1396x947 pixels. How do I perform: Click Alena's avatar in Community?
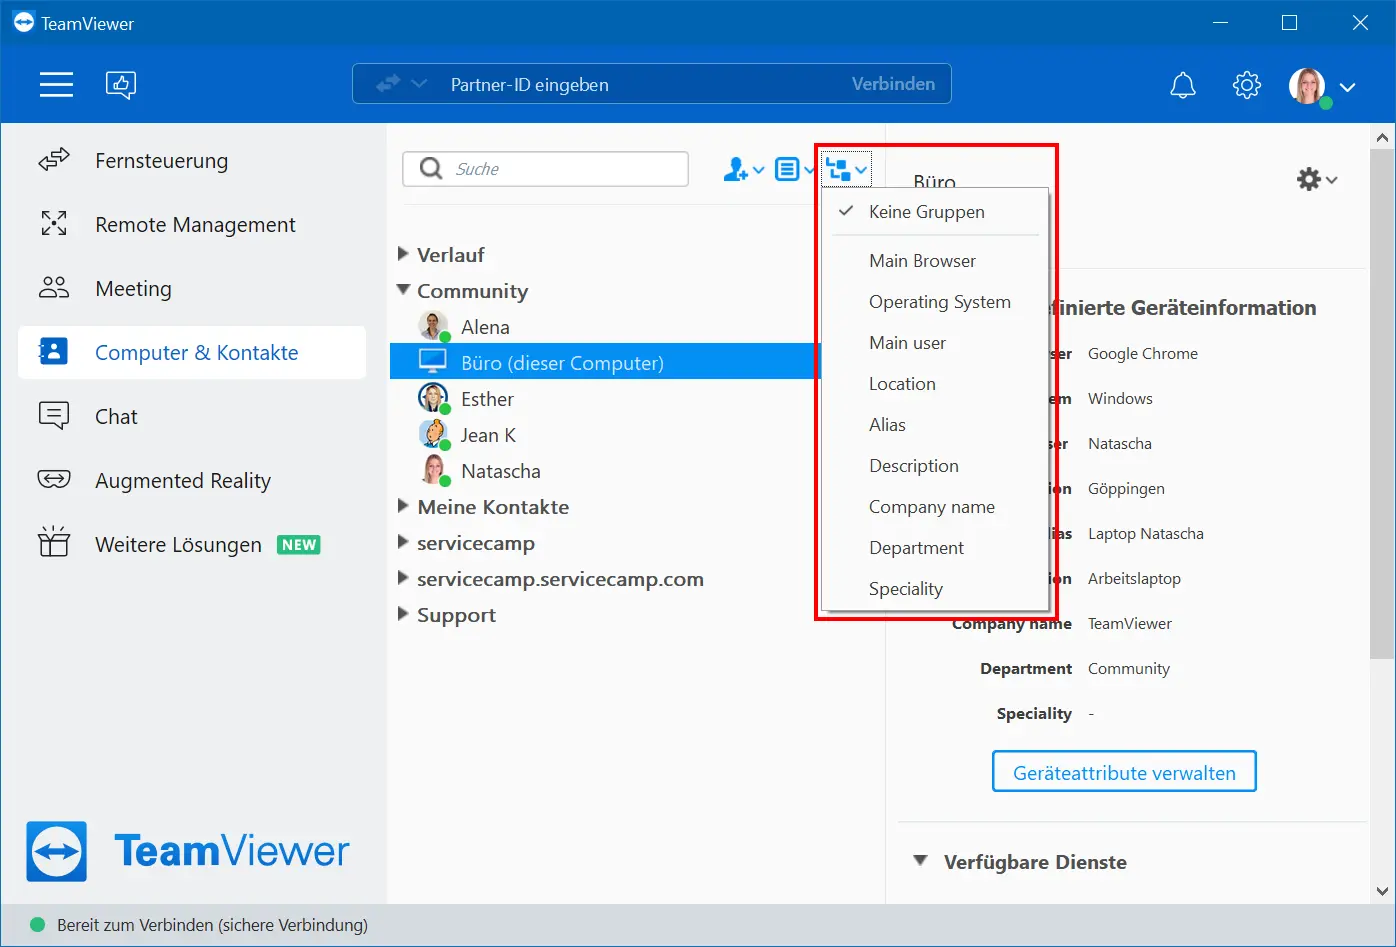(x=433, y=326)
